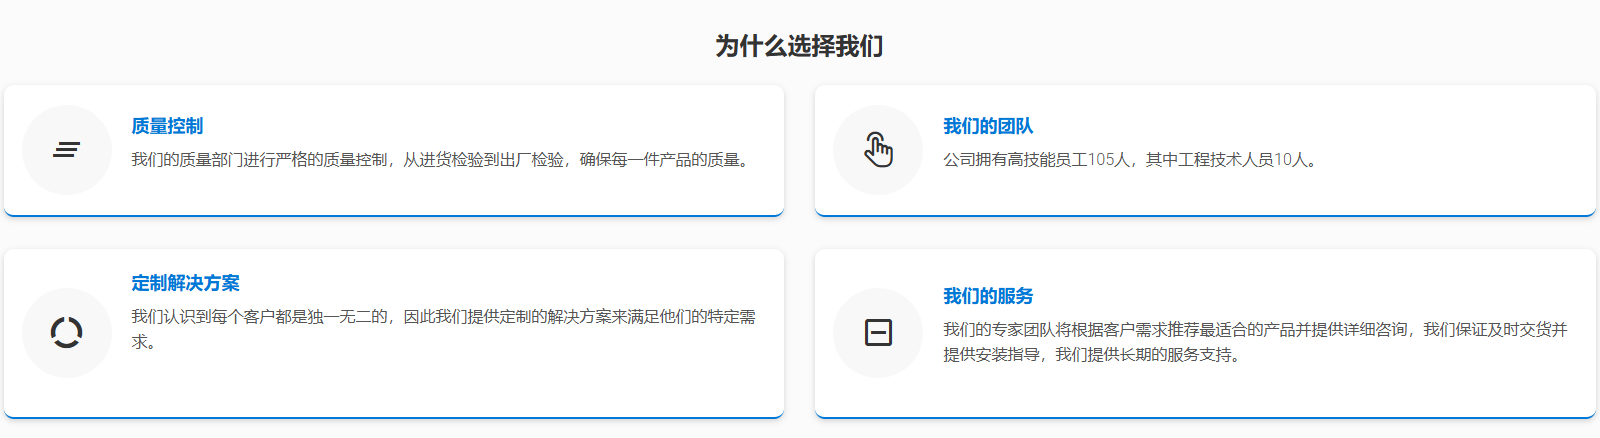
Task: Click the 105 employees description under 我们的团队
Action: pos(1132,160)
